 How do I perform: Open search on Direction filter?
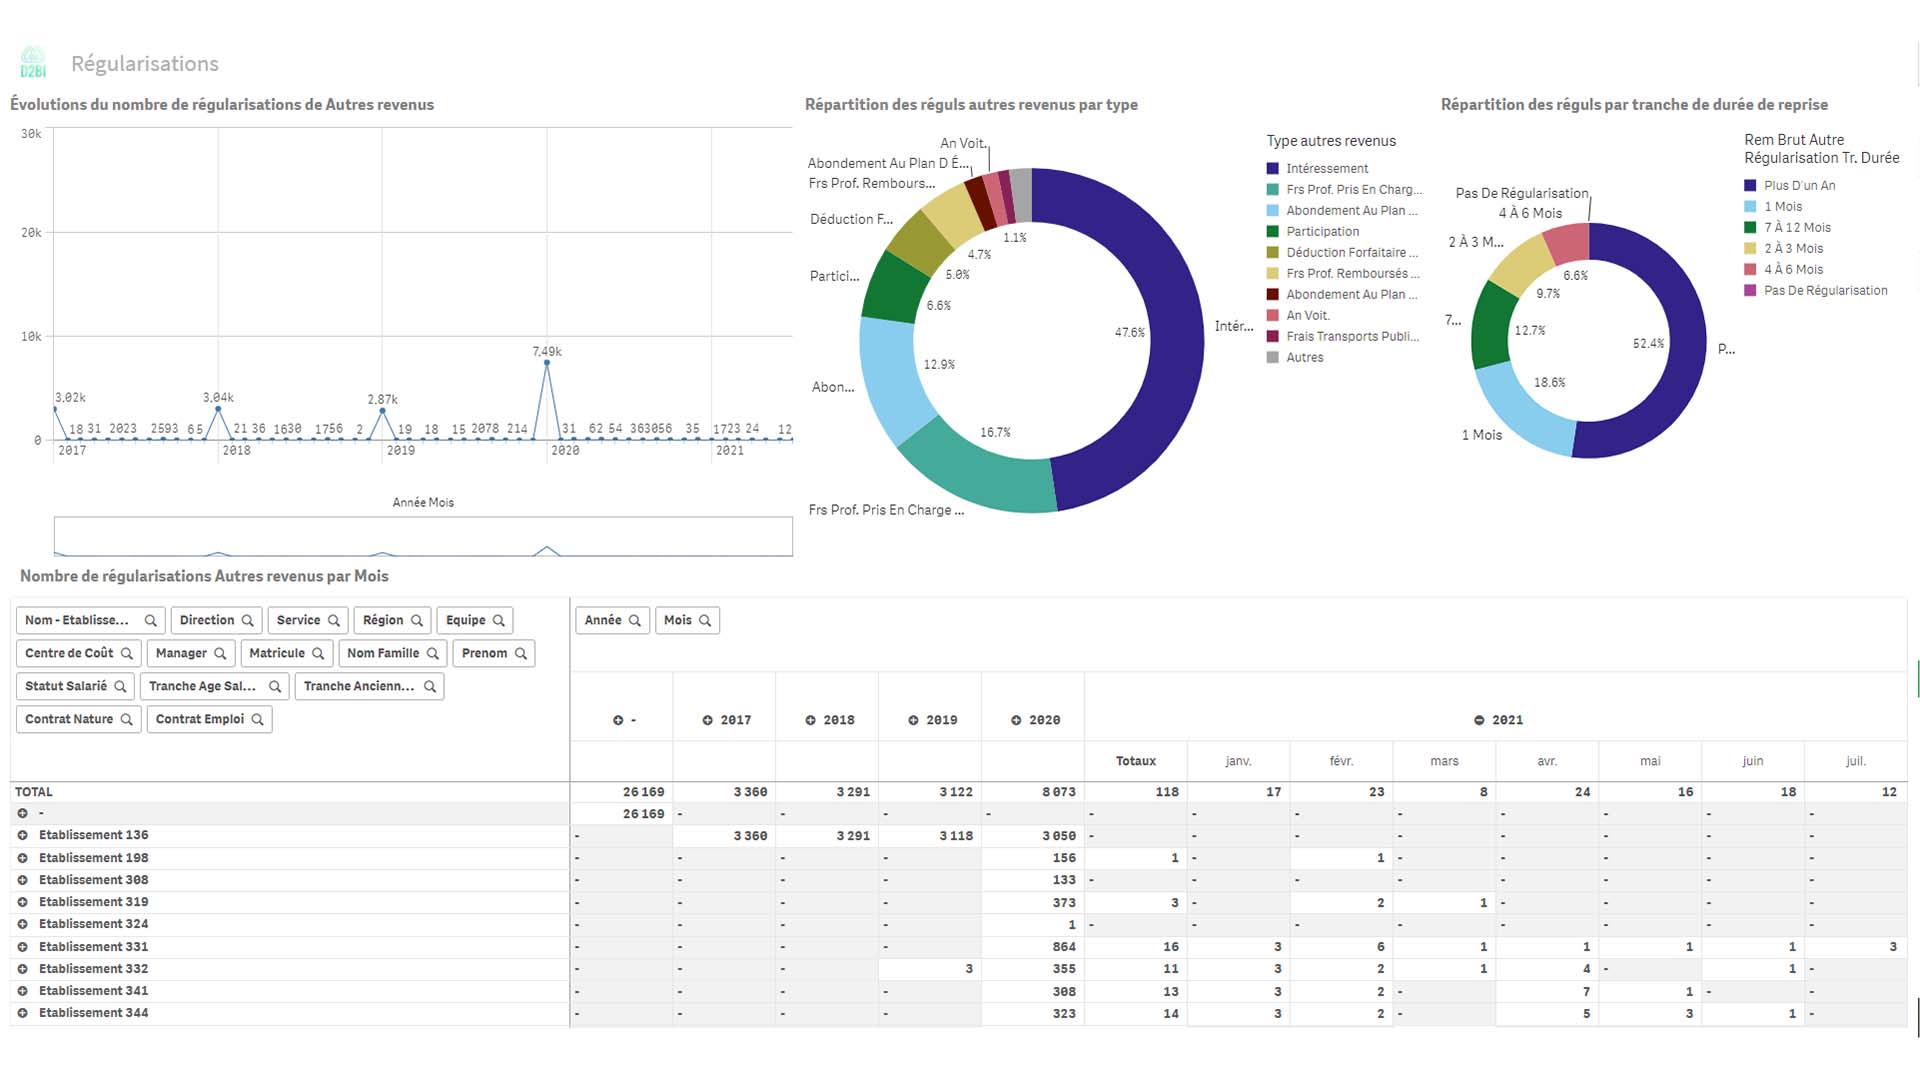(247, 621)
